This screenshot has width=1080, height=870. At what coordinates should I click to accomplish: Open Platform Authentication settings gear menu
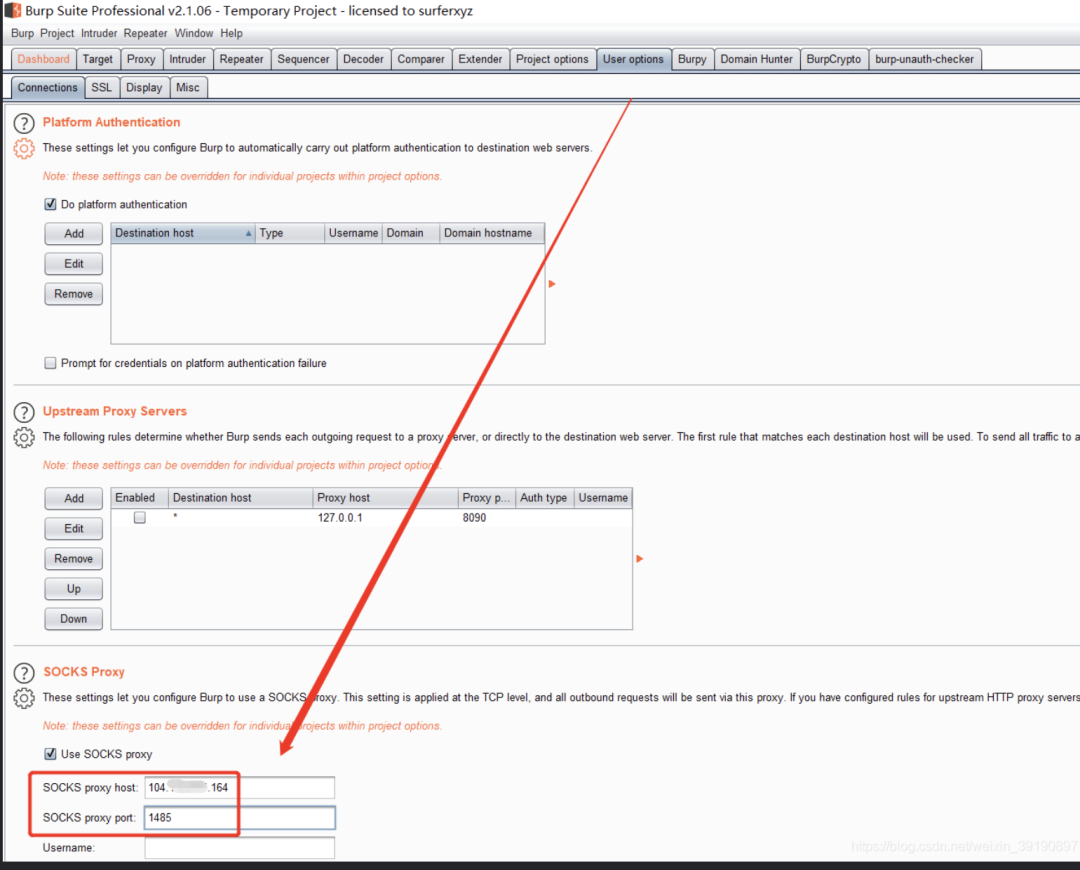click(24, 148)
